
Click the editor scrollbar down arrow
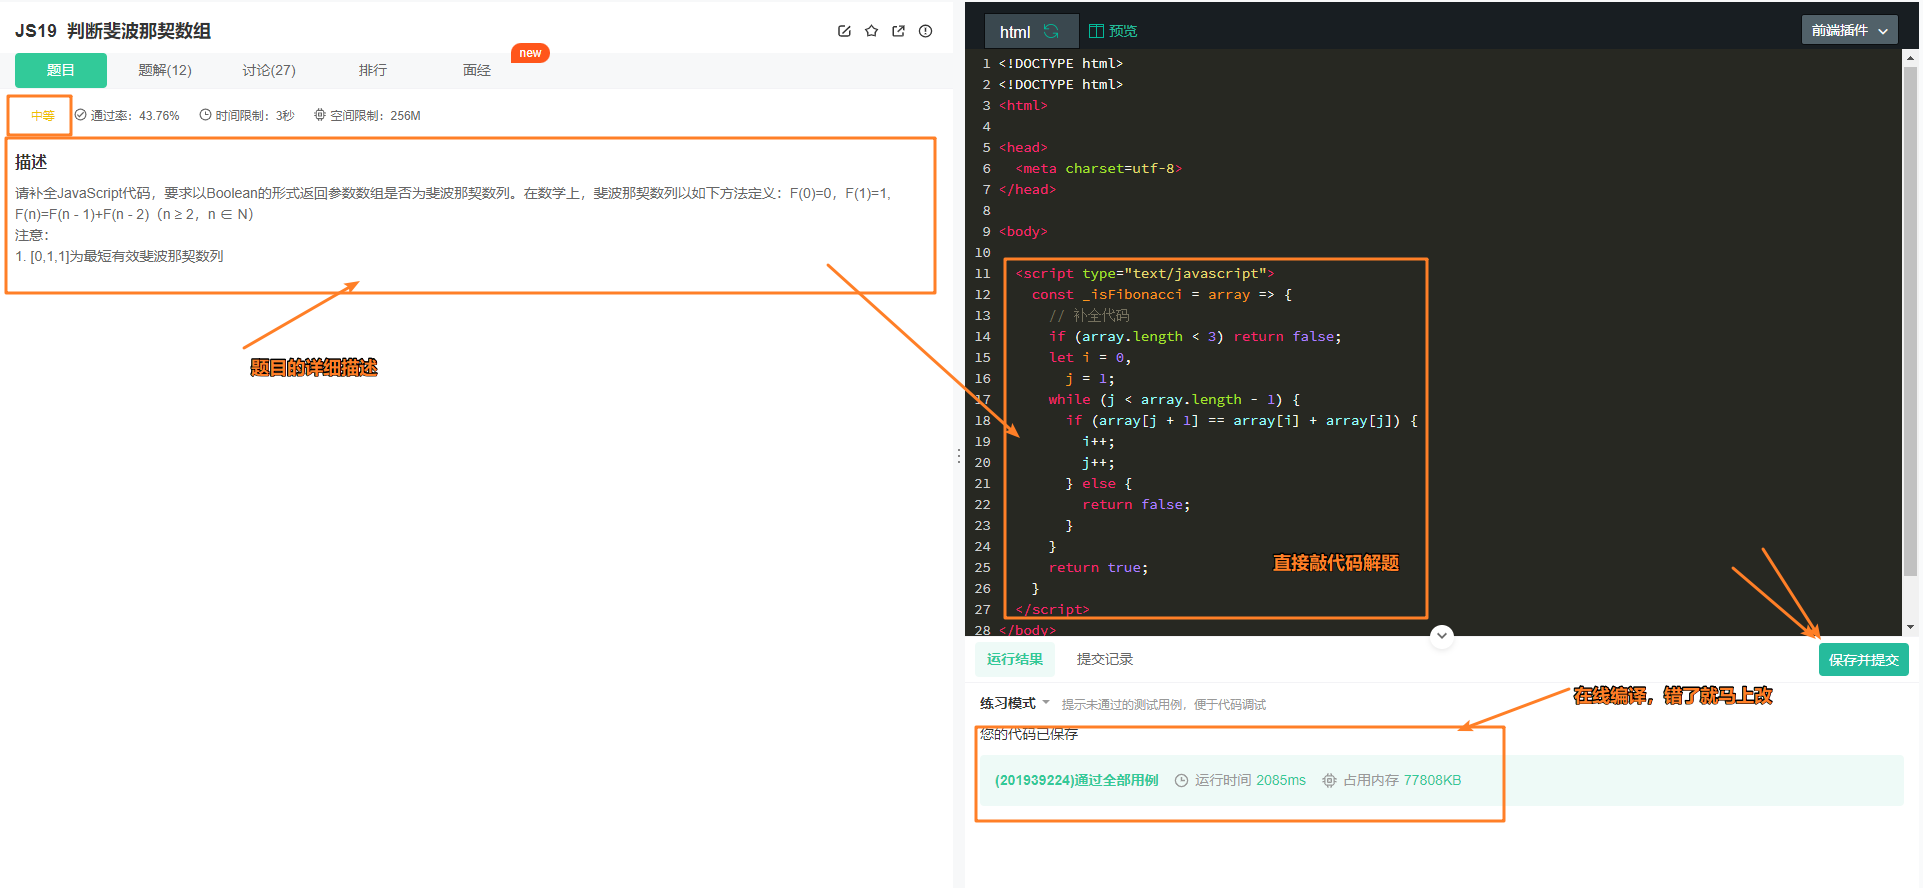point(1910,627)
